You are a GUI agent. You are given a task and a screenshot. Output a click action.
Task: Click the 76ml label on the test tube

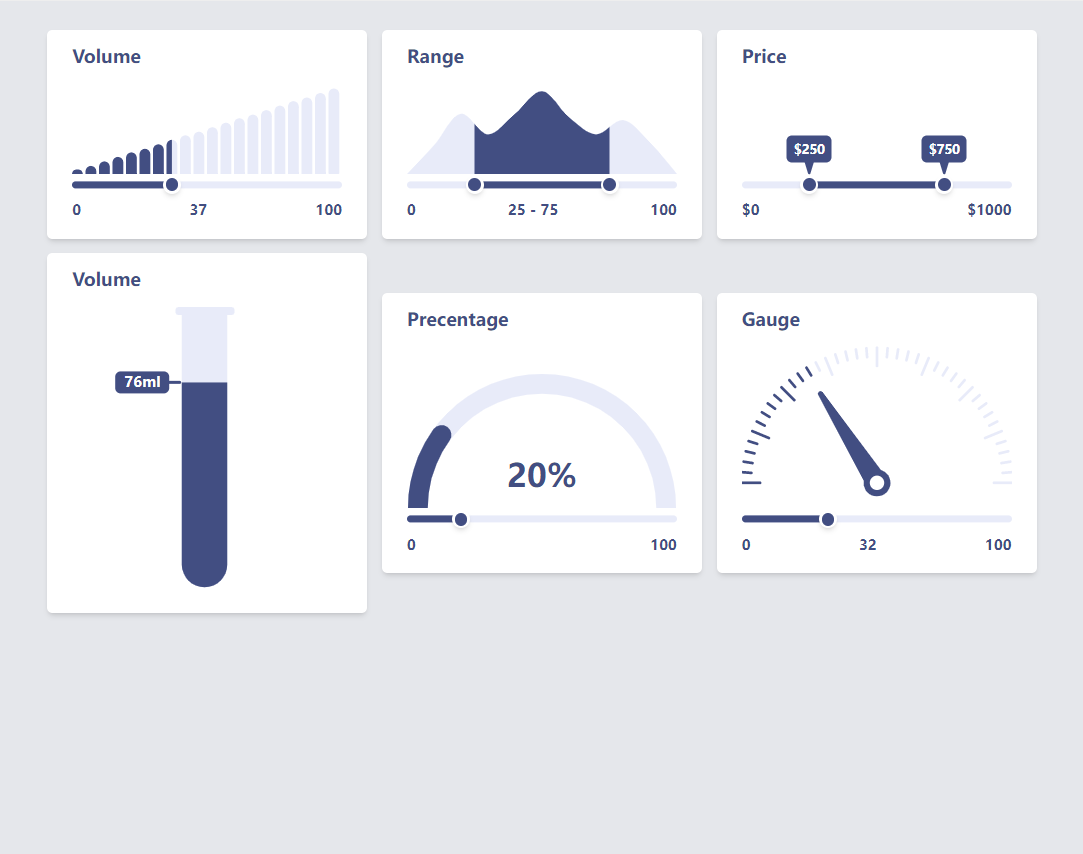point(142,382)
